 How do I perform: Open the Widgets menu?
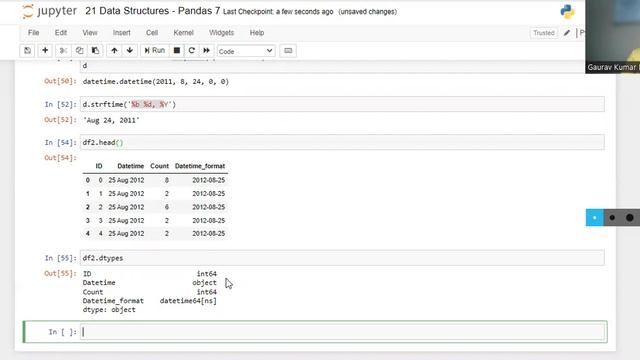(x=221, y=33)
